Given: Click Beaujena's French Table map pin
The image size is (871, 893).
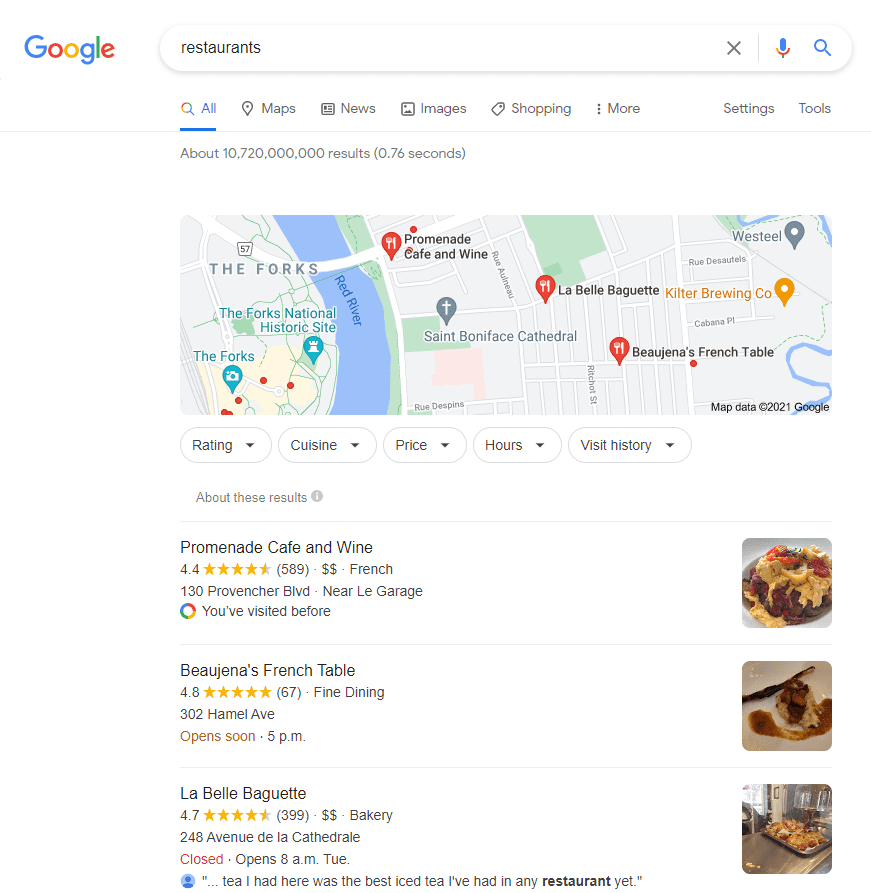Looking at the screenshot, I should pyautogui.click(x=619, y=350).
